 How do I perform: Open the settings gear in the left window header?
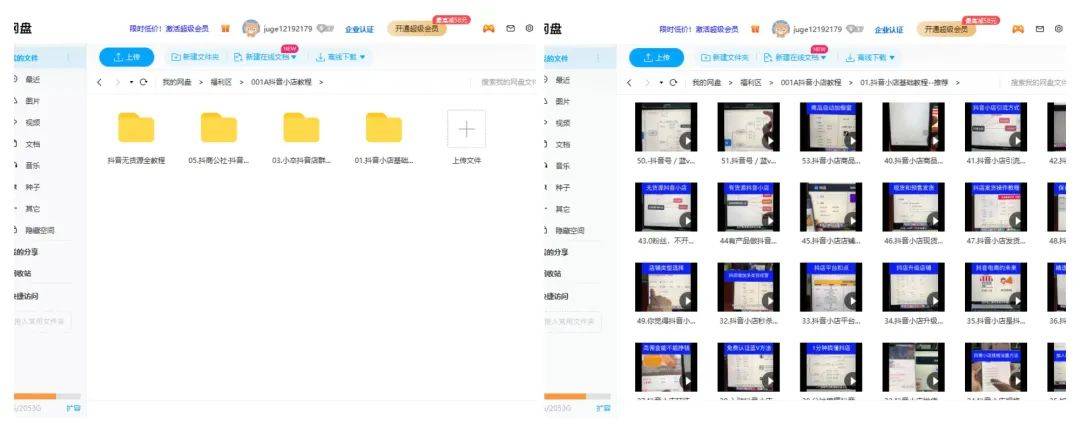(529, 29)
